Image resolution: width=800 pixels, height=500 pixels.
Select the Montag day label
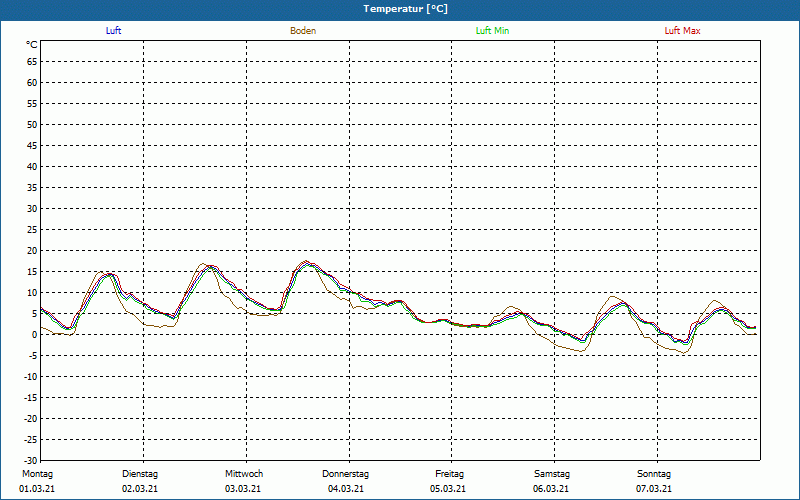37,474
